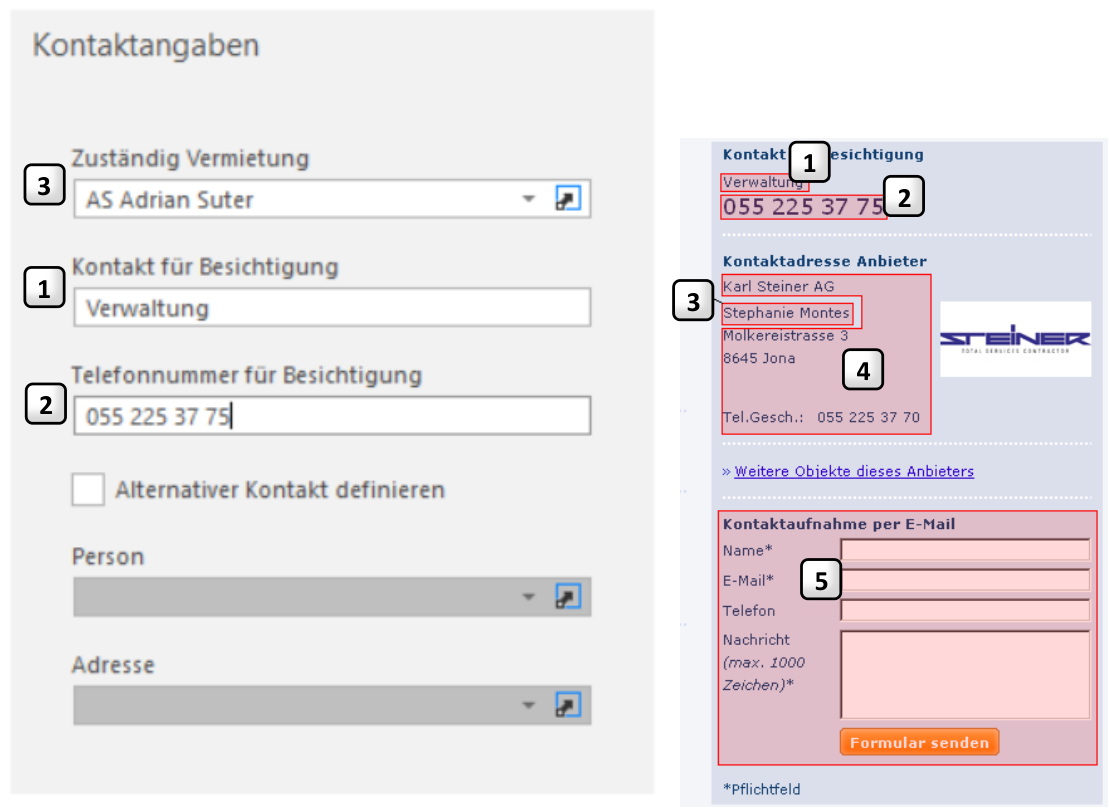Viewport: 1109px width, 810px height.
Task: Click the Stephanie Montes contact name
Action: 786,313
